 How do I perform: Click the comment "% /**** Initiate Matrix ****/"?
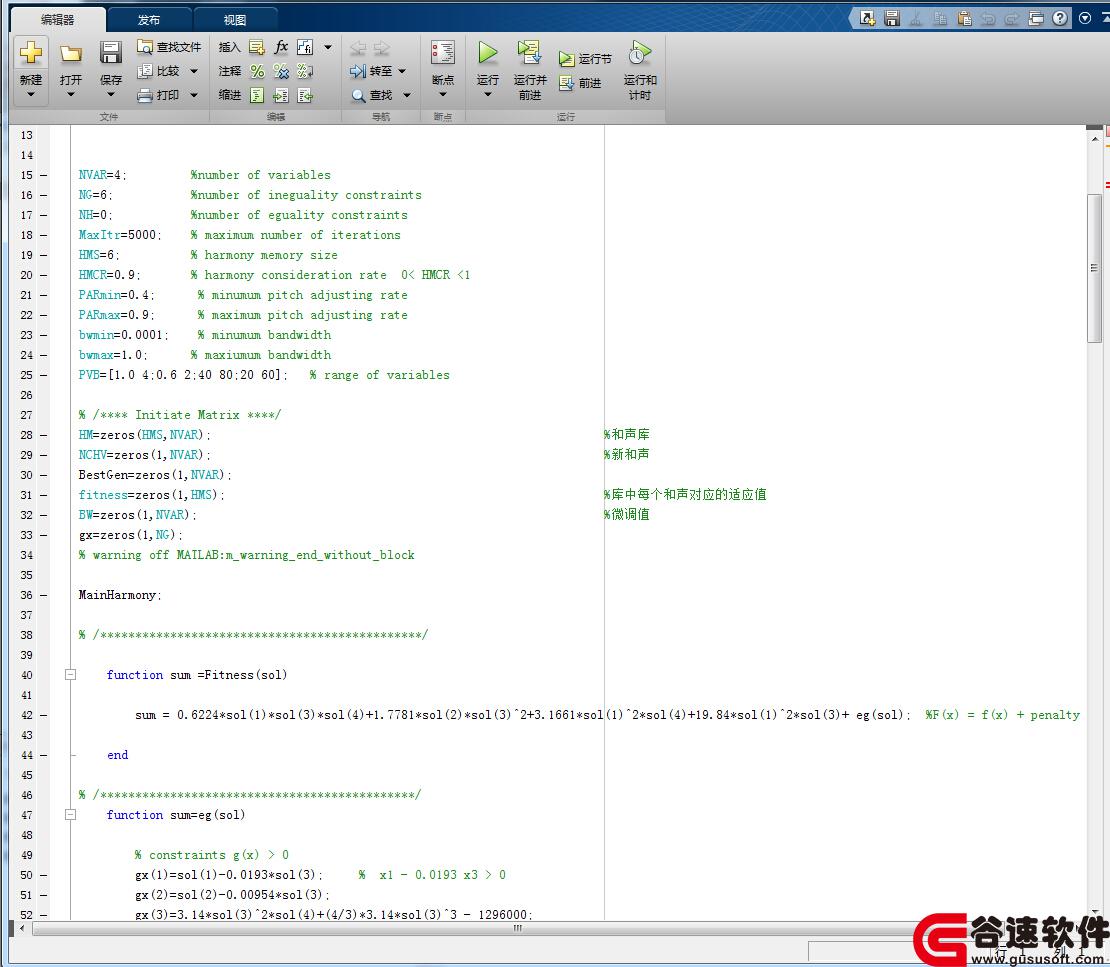coord(180,415)
